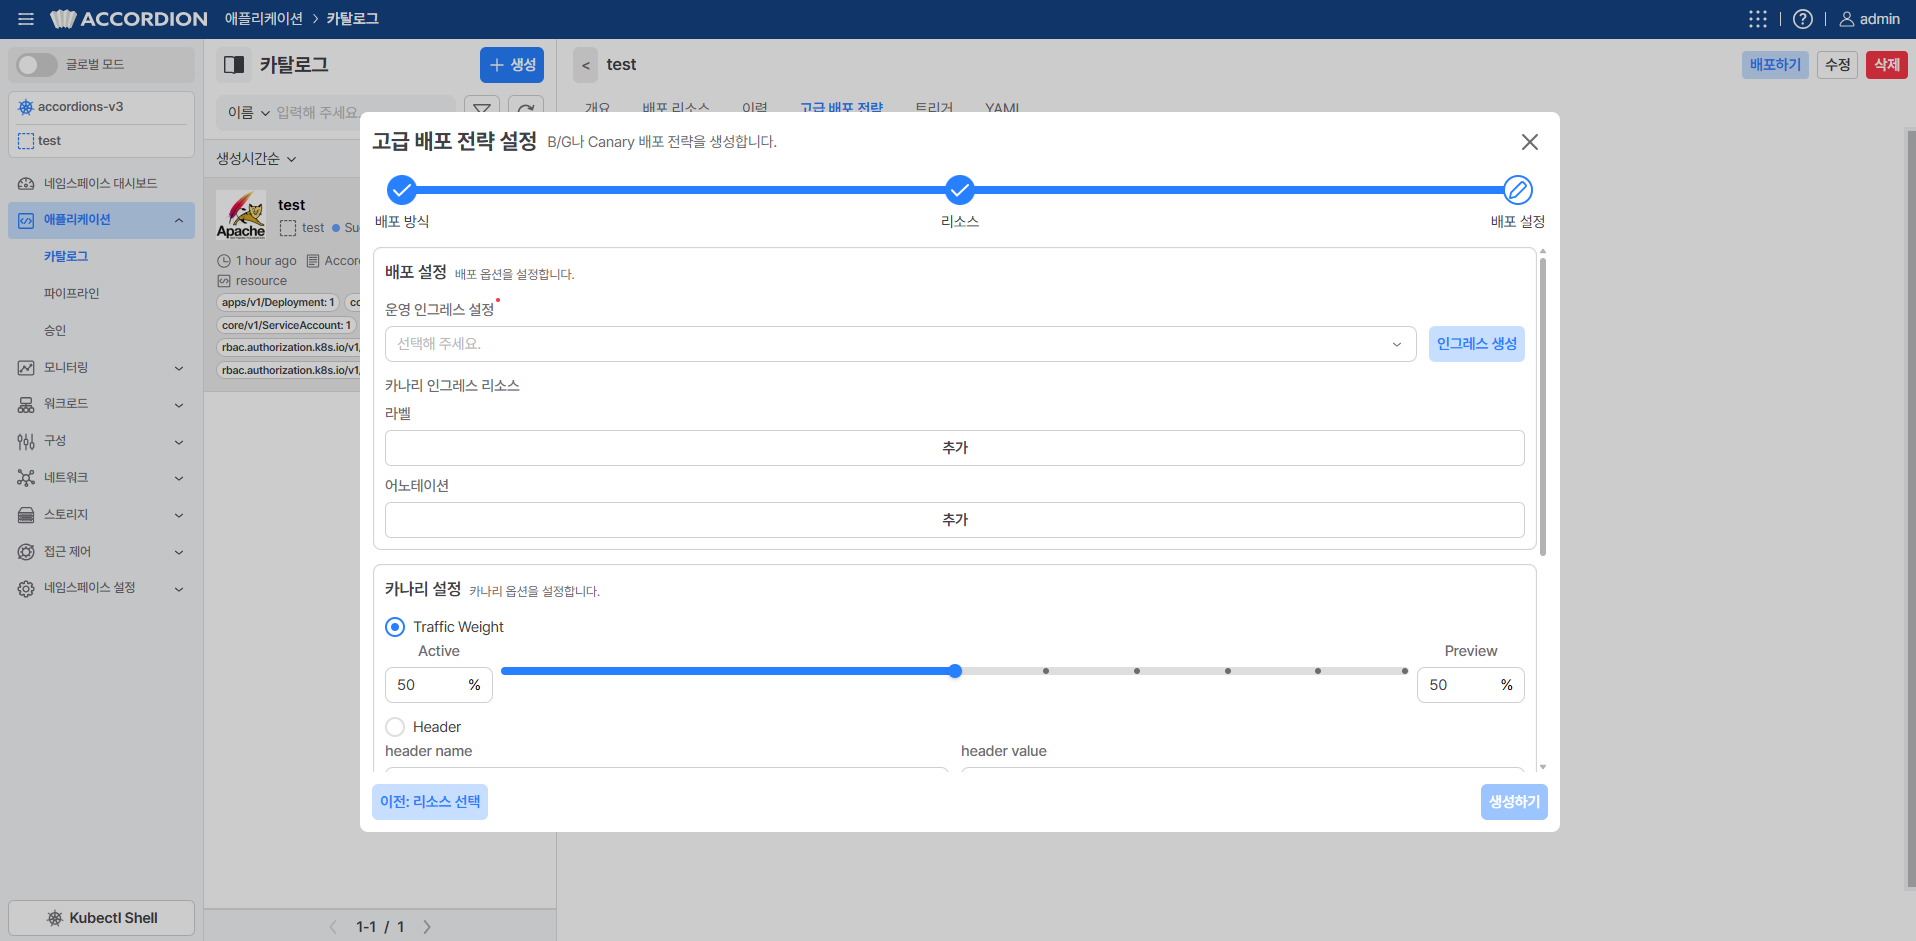Image resolution: width=1916 pixels, height=941 pixels.
Task: Click the 리소스 step circle
Action: point(960,189)
